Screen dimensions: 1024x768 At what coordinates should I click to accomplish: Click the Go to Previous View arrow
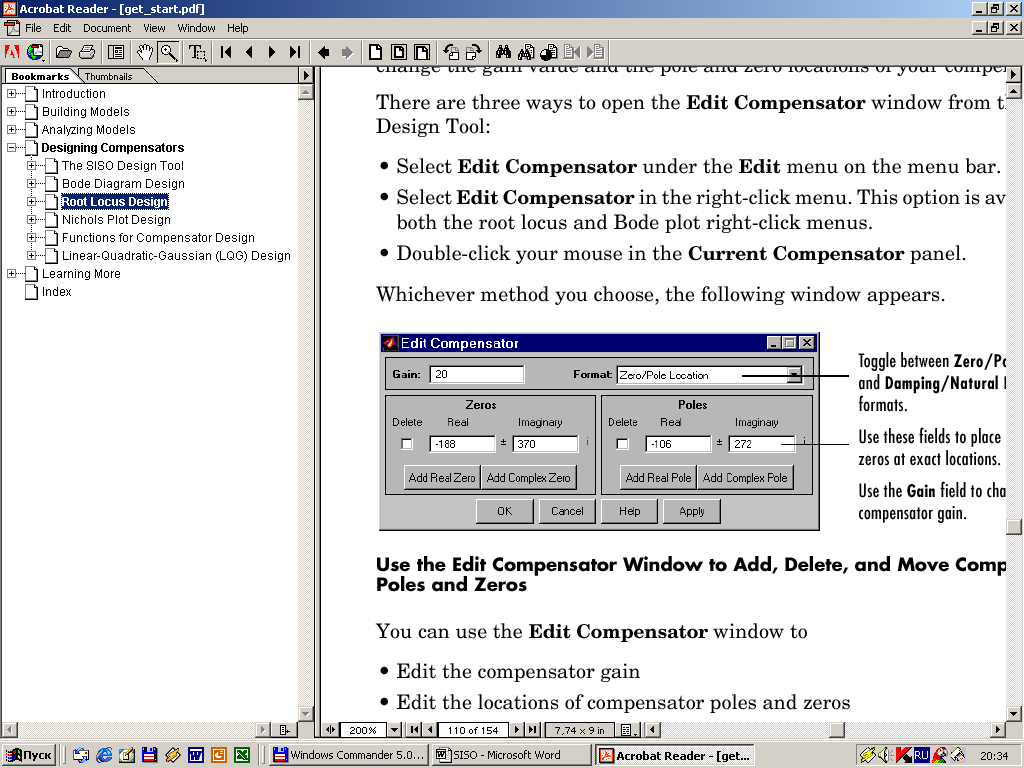pyautogui.click(x=323, y=52)
